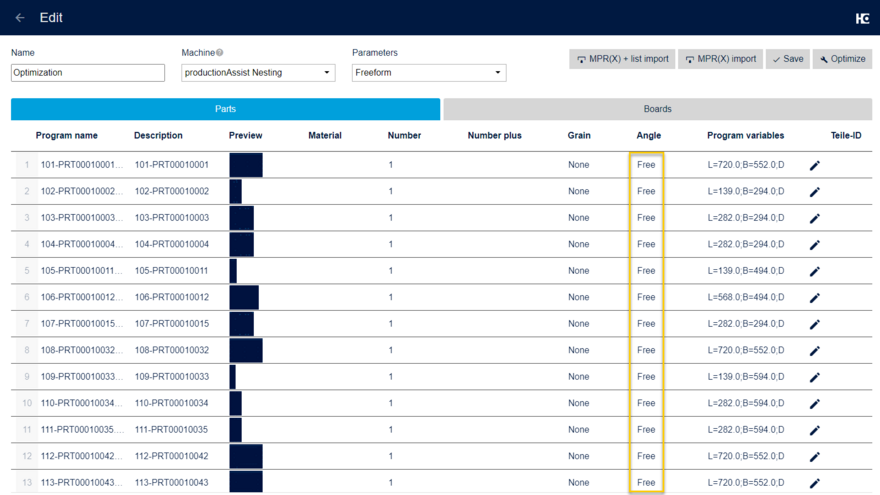Click the back arrow in header

tap(20, 18)
